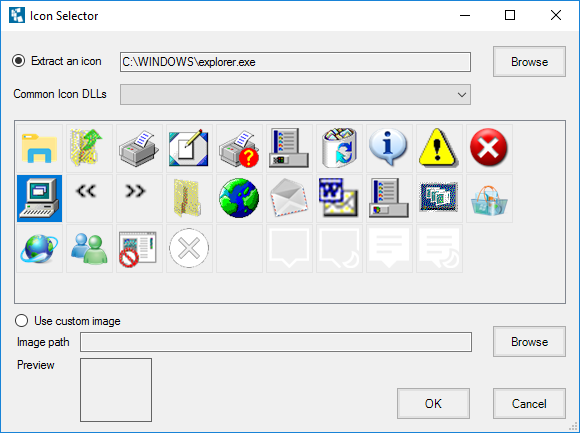This screenshot has height=433, width=580.
Task: Click the C:\WINDOWS\explorer.exe path field
Action: click(295, 62)
